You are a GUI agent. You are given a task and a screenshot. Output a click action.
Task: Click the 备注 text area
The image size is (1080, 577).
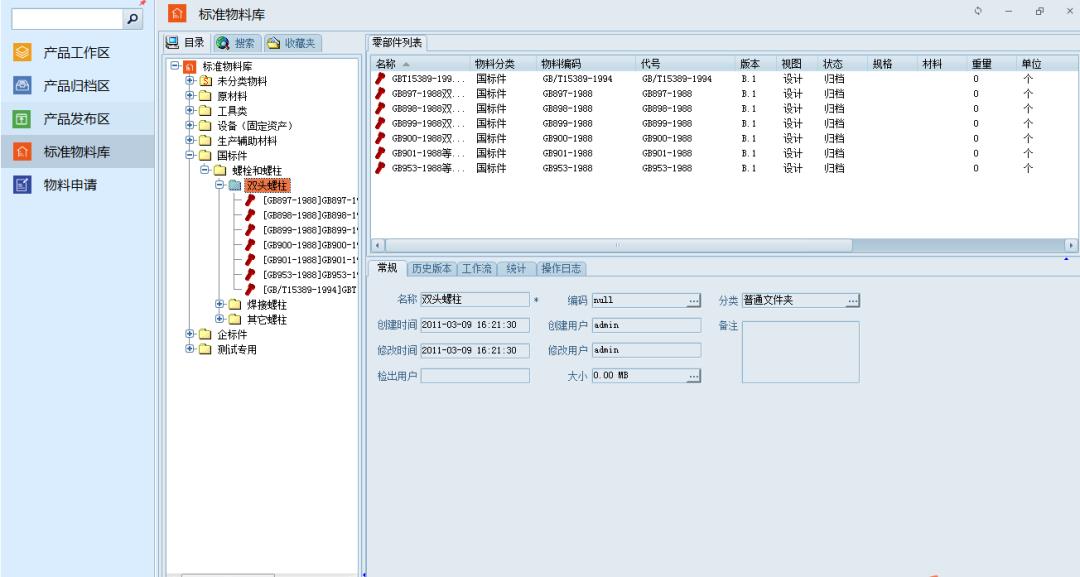(x=800, y=352)
